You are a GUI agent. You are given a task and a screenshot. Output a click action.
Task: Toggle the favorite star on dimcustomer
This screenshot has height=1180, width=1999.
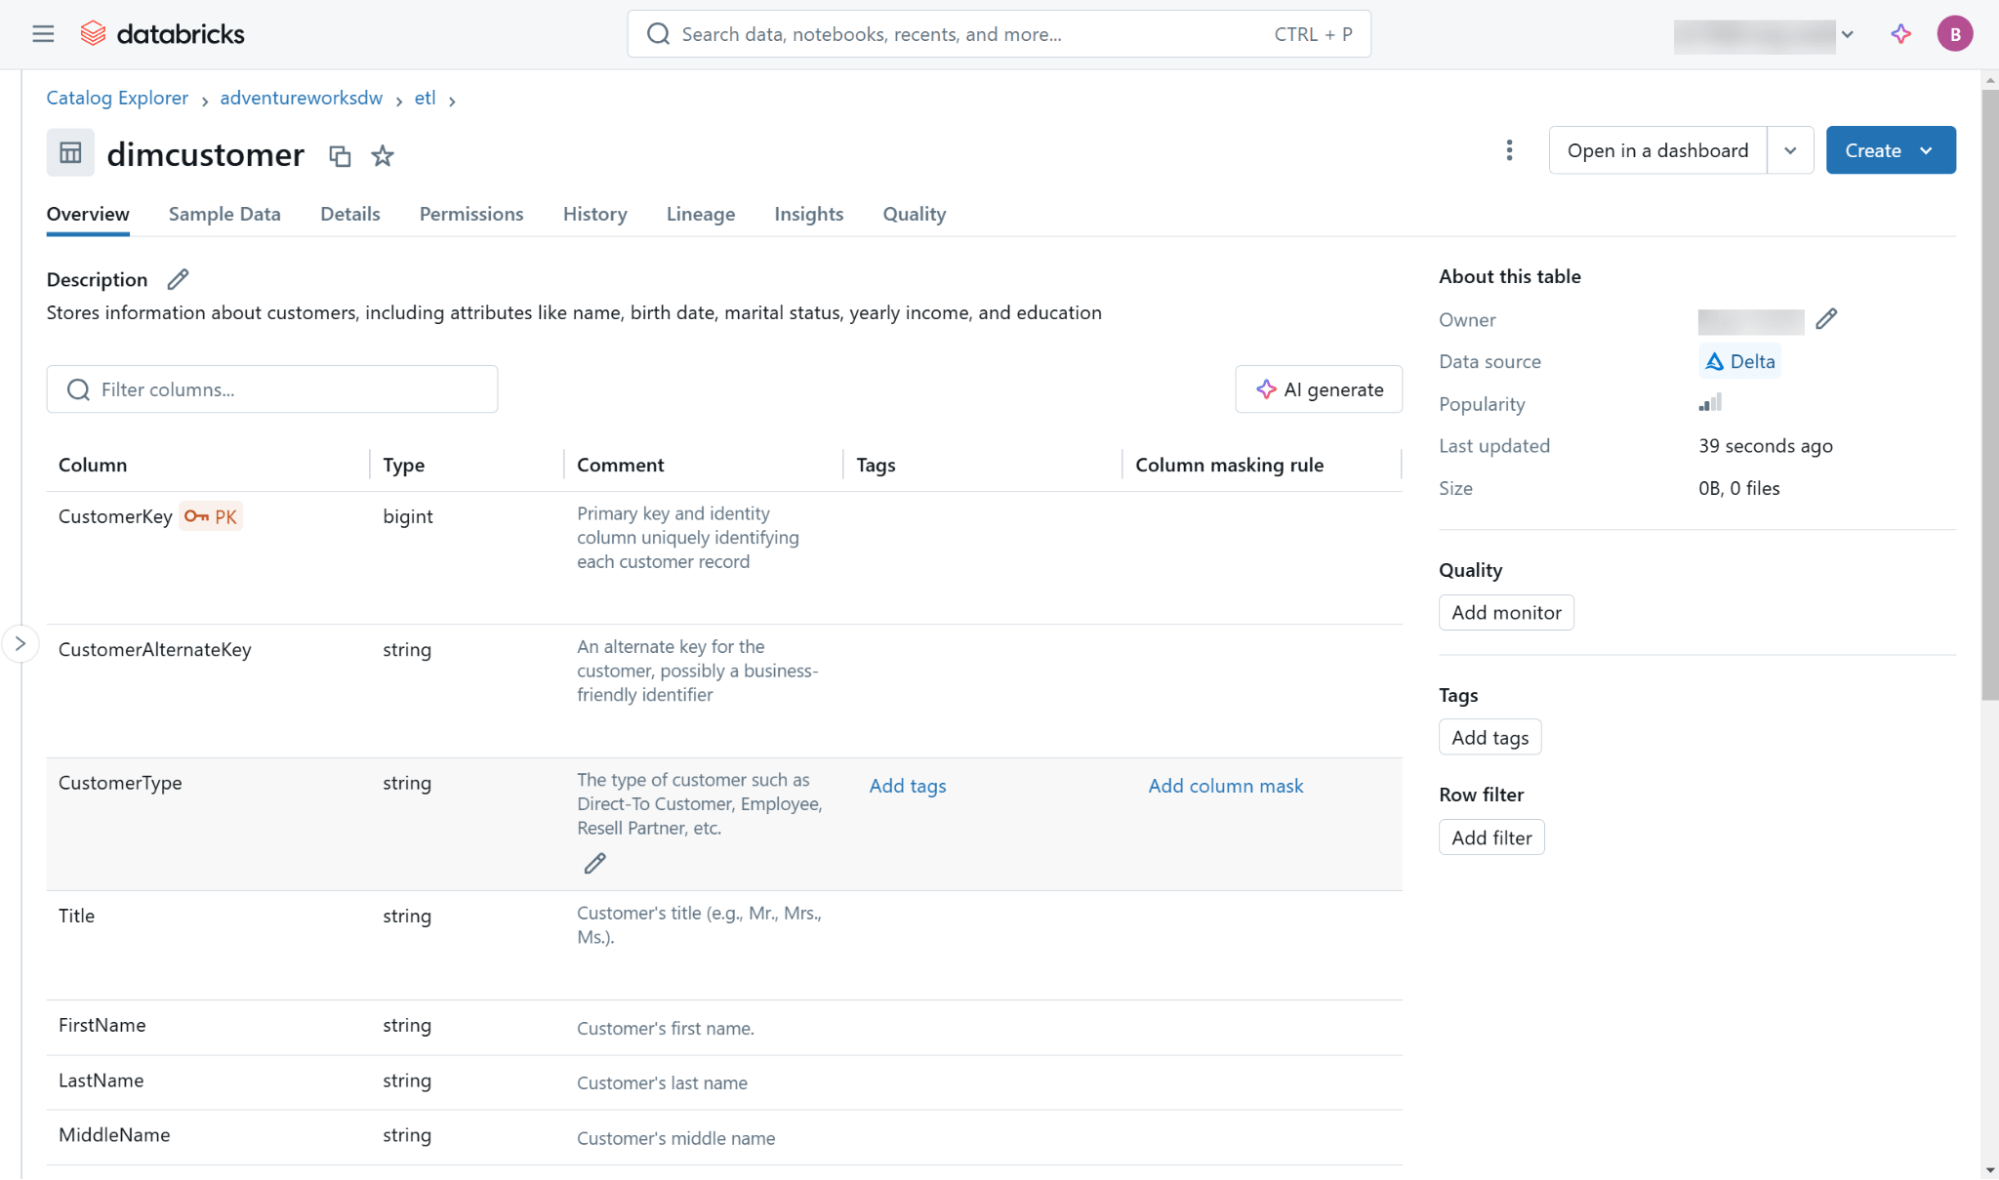point(382,156)
